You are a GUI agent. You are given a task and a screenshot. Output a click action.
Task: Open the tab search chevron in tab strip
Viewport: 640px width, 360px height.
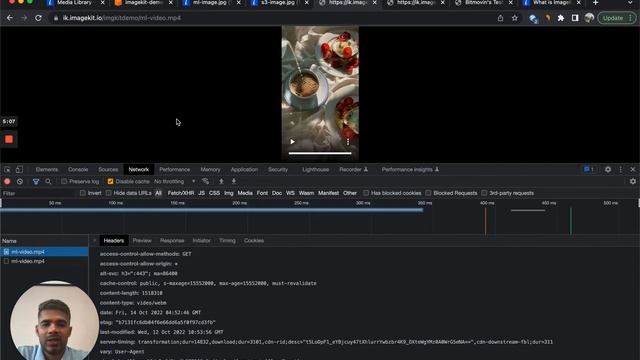coord(630,3)
